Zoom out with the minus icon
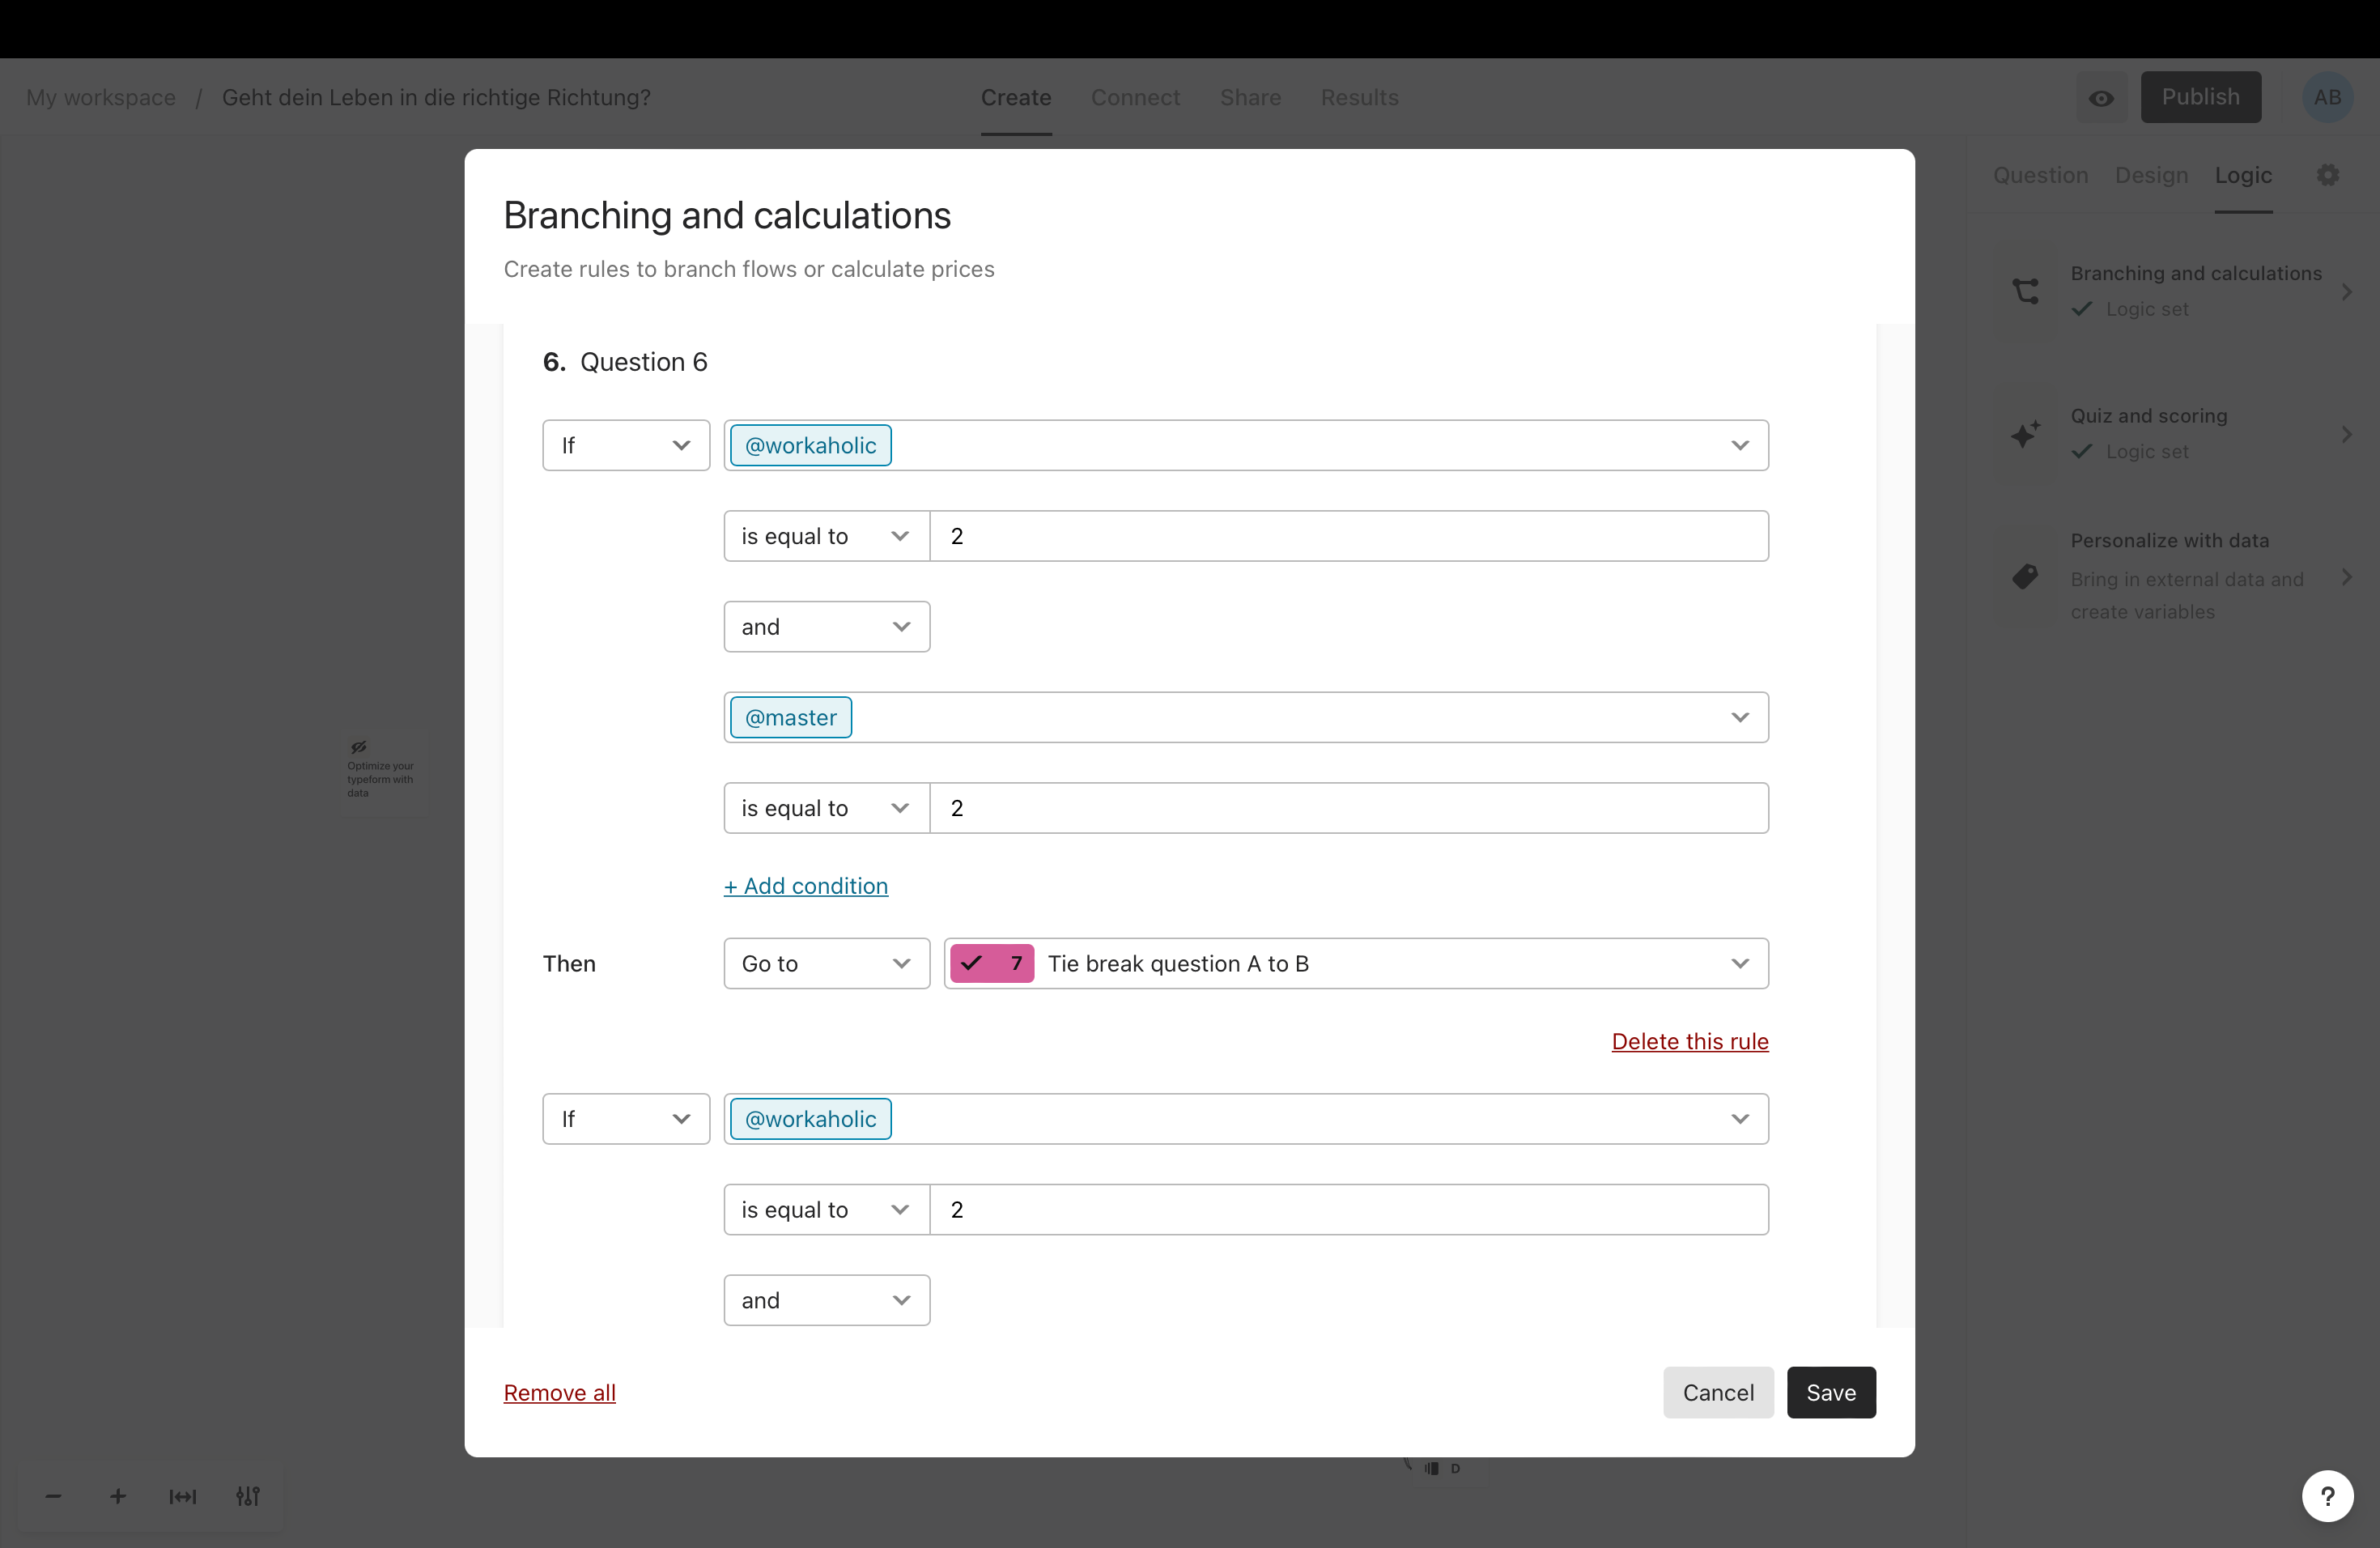The width and height of the screenshot is (2380, 1548). coord(54,1496)
